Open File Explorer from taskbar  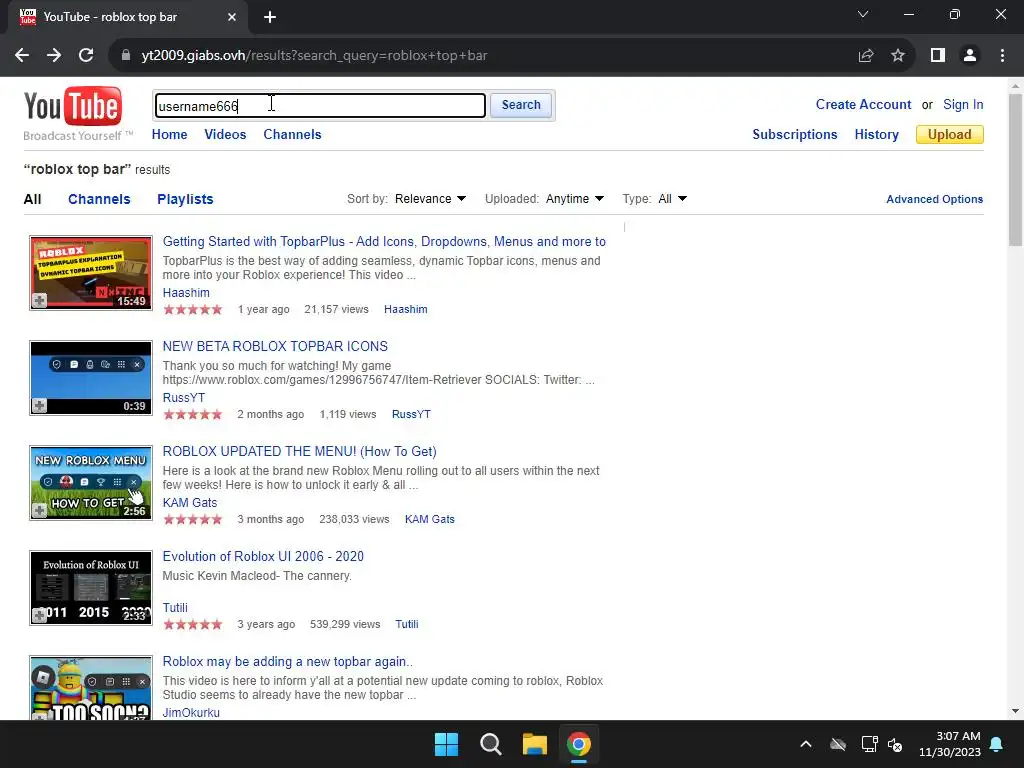point(534,744)
